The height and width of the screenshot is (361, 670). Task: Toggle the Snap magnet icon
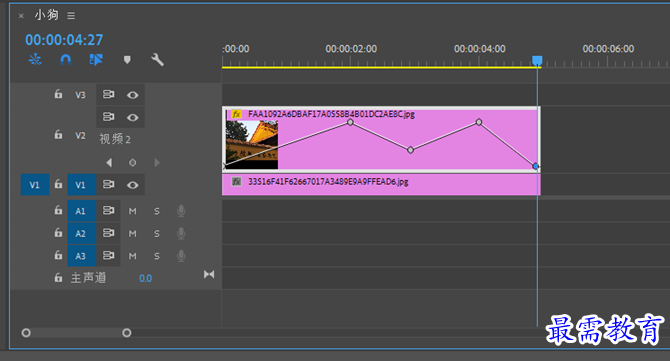[65, 59]
